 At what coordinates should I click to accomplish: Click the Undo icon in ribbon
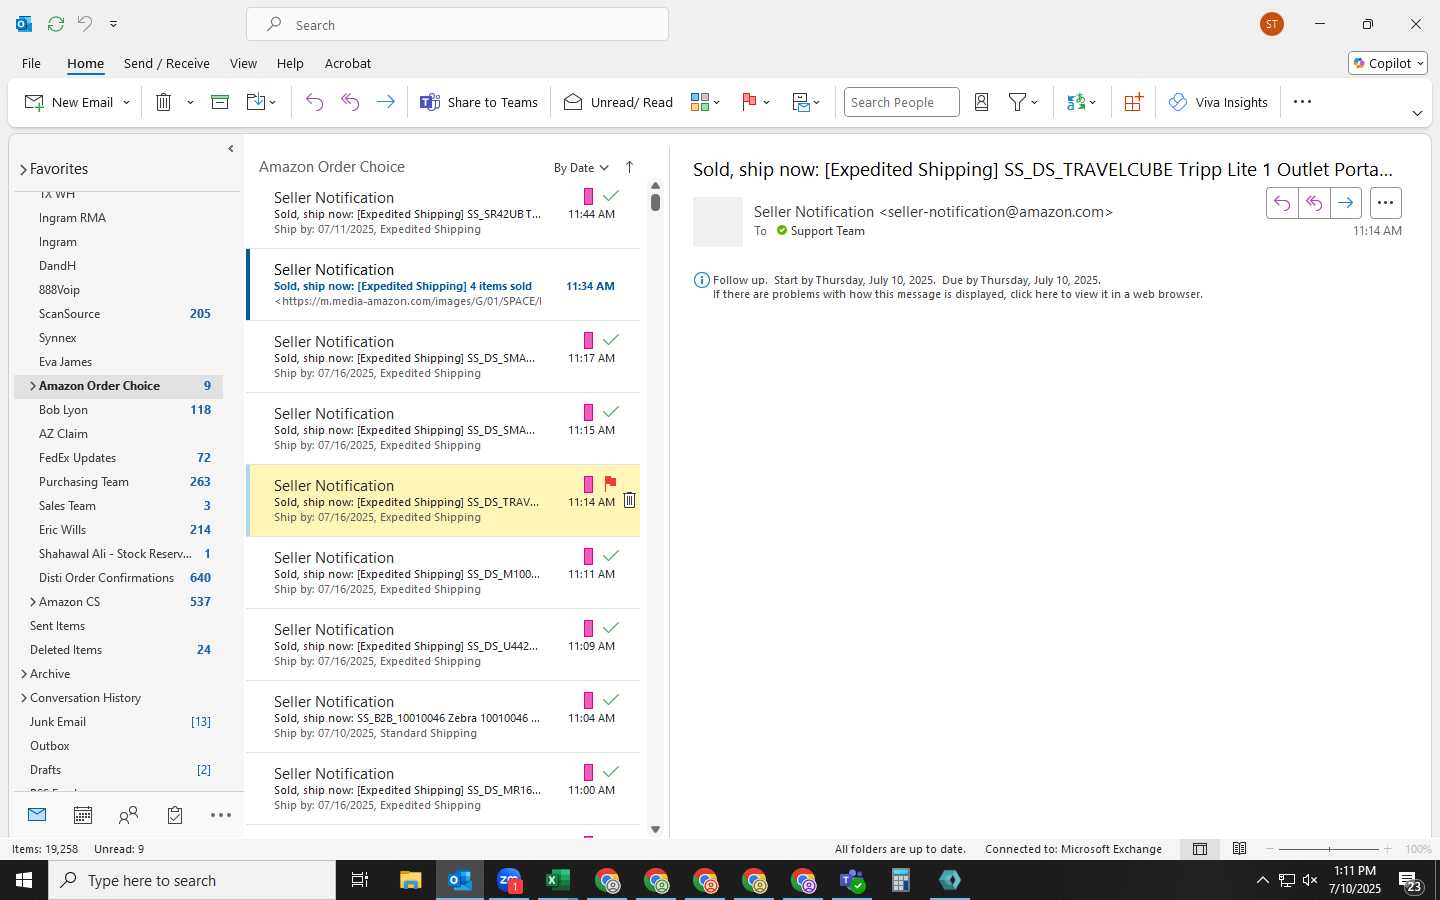click(x=314, y=102)
